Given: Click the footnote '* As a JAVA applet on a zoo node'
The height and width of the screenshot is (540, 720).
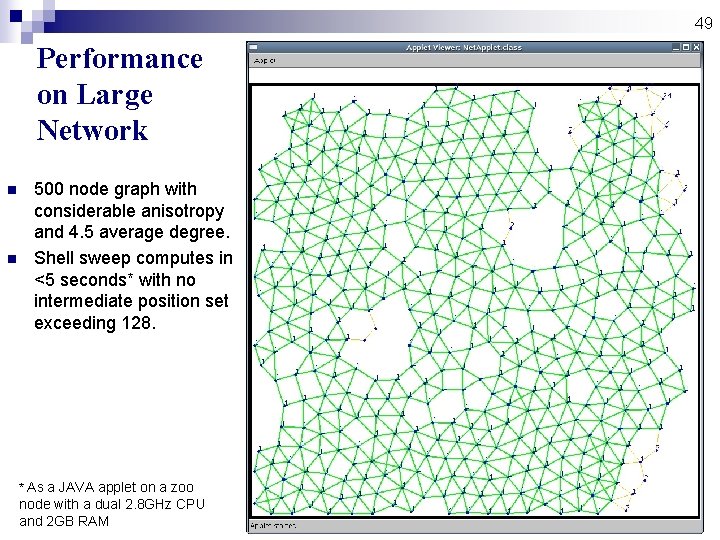Looking at the screenshot, I should (106, 495).
